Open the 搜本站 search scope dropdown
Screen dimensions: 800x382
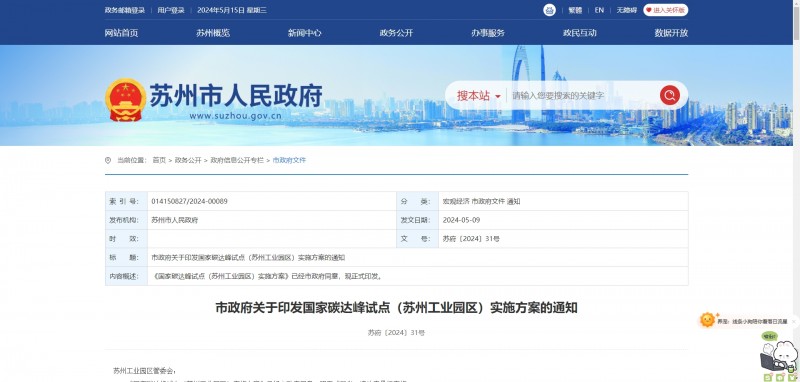(478, 95)
